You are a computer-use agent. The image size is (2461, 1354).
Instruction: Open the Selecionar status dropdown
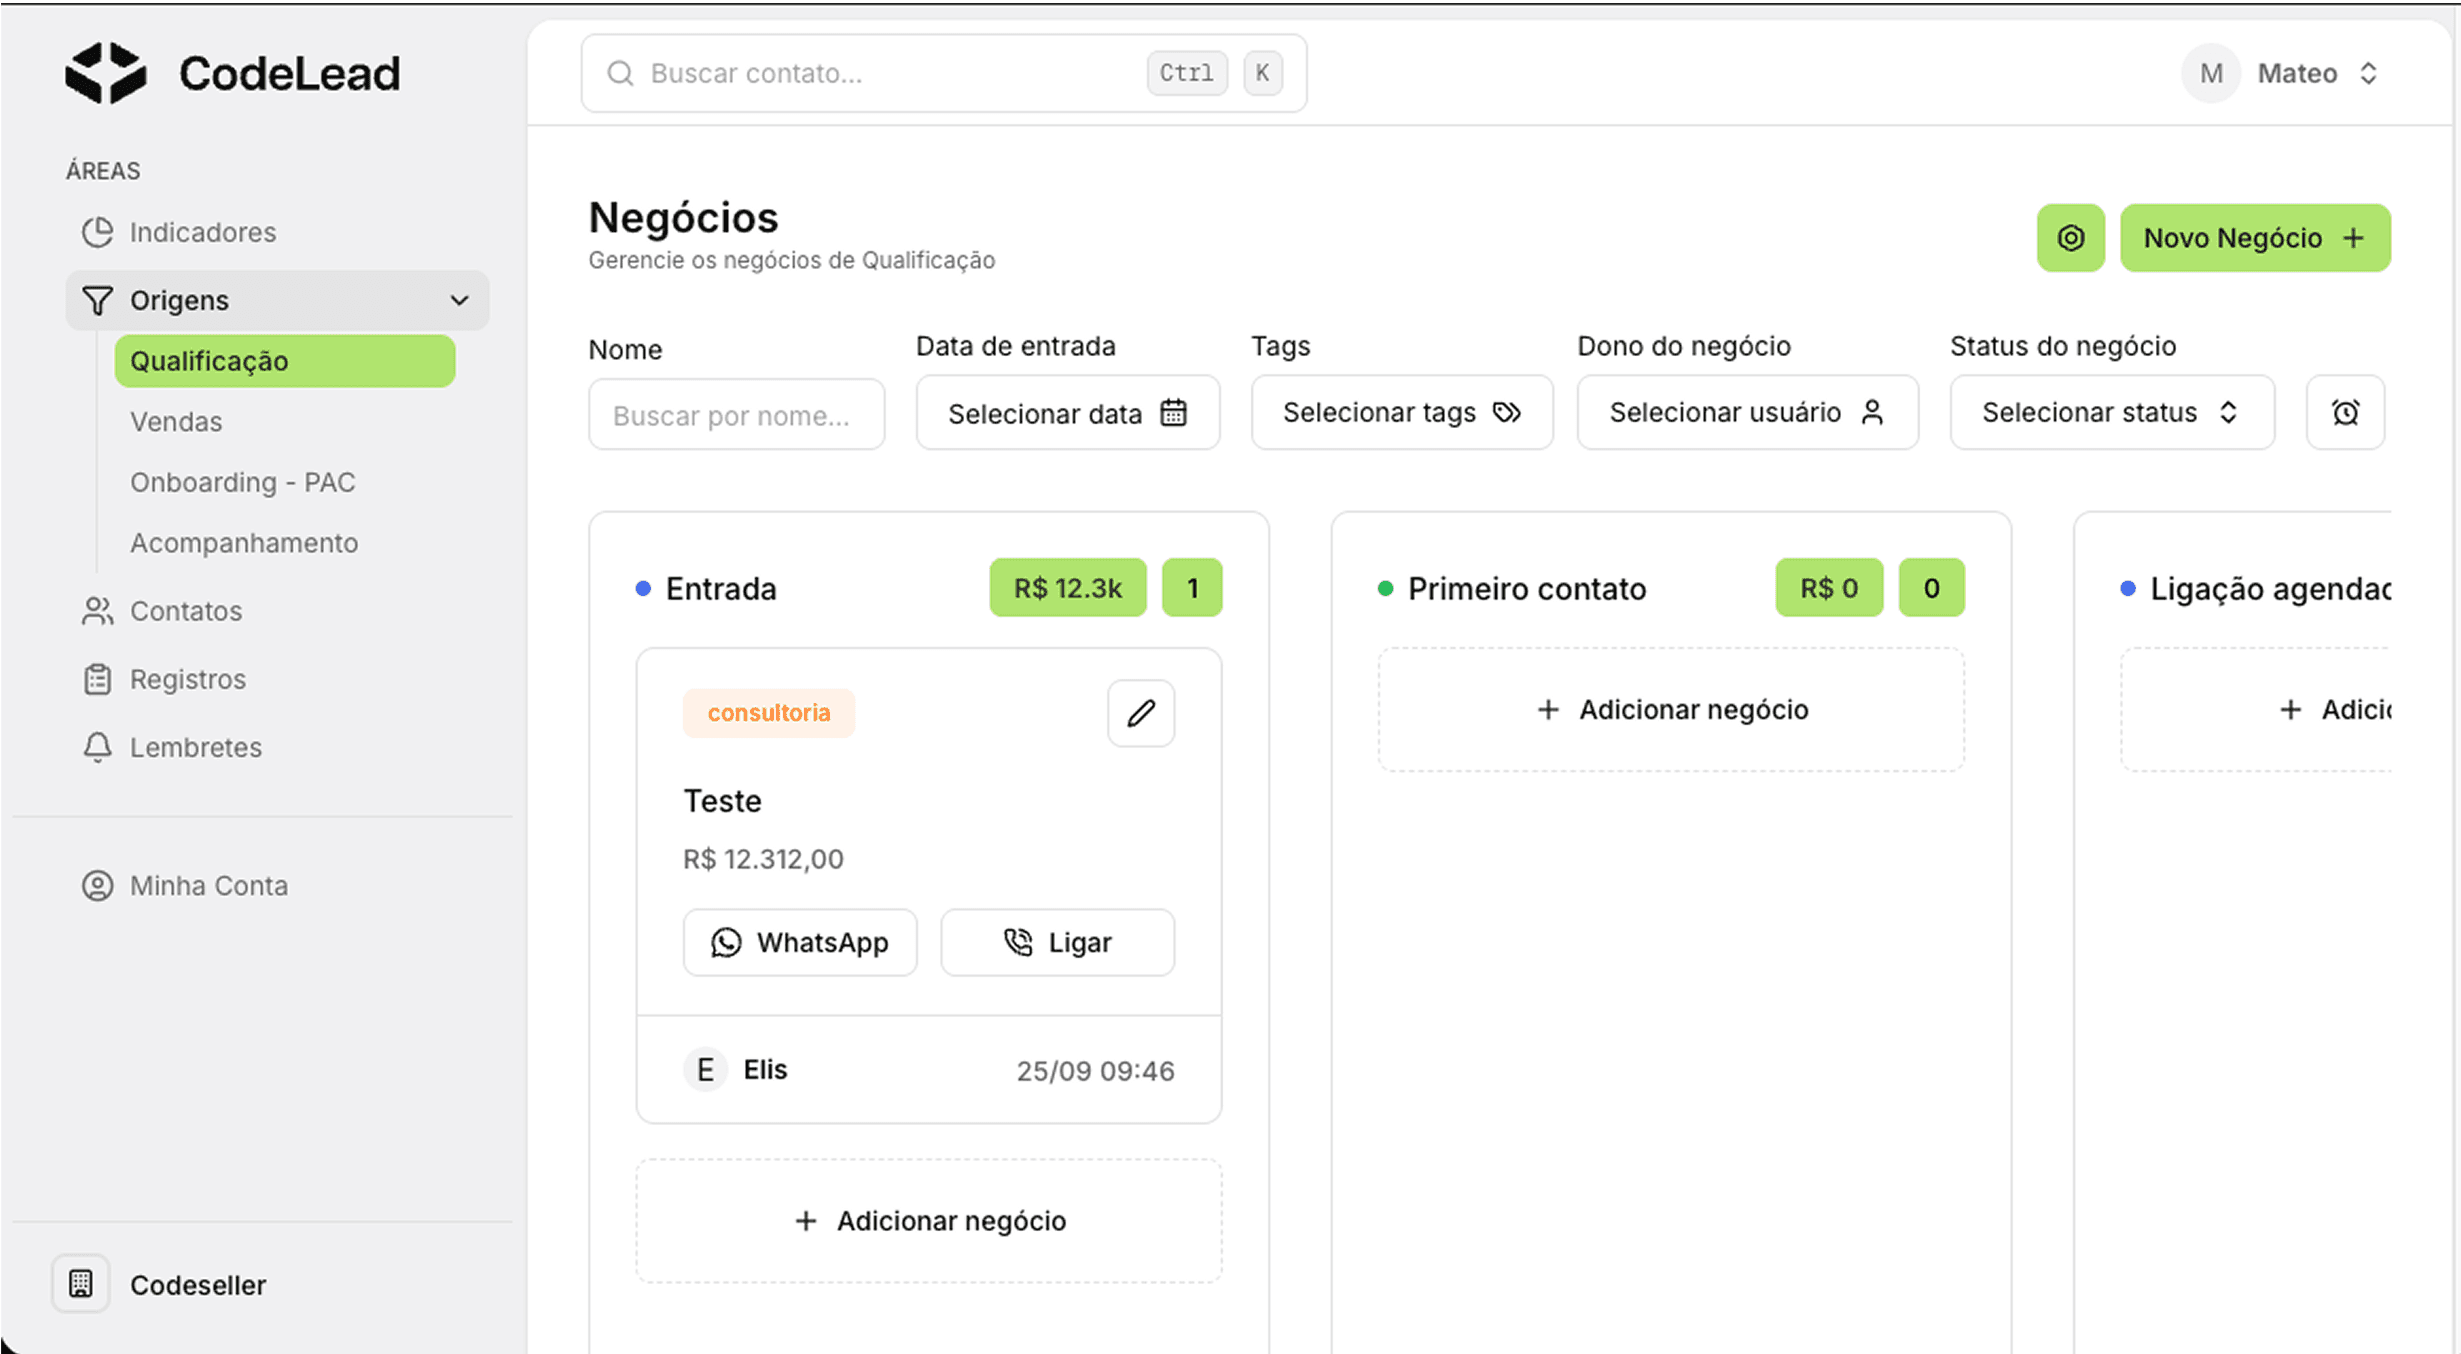(x=2111, y=412)
